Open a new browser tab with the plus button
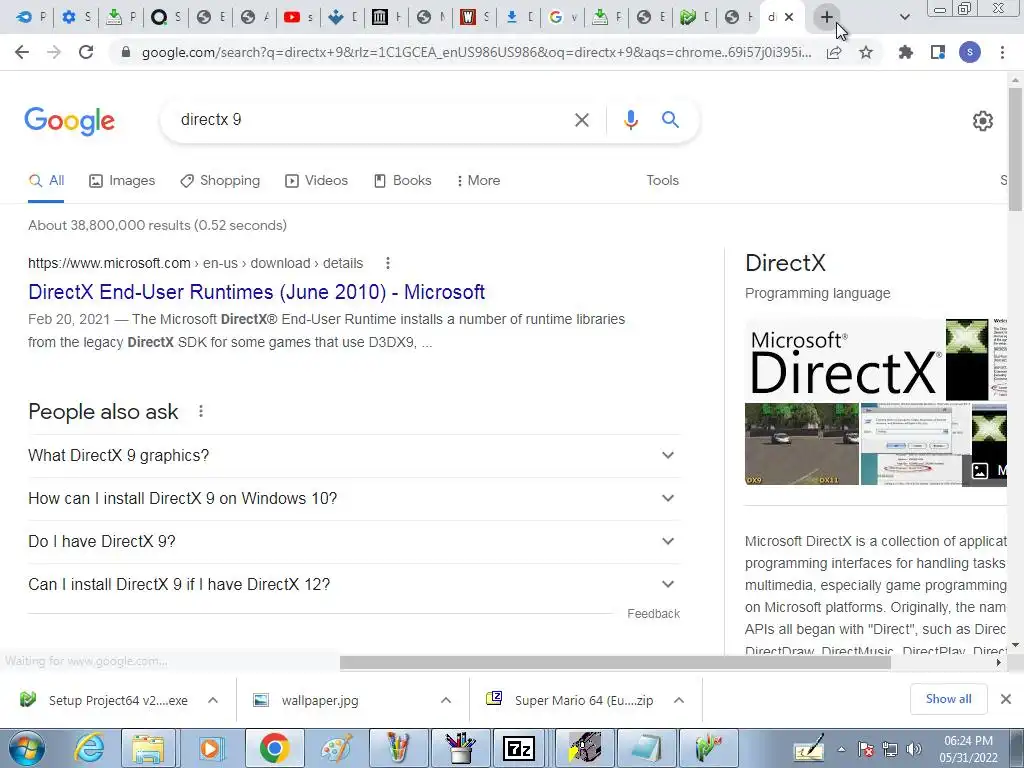 tap(826, 17)
